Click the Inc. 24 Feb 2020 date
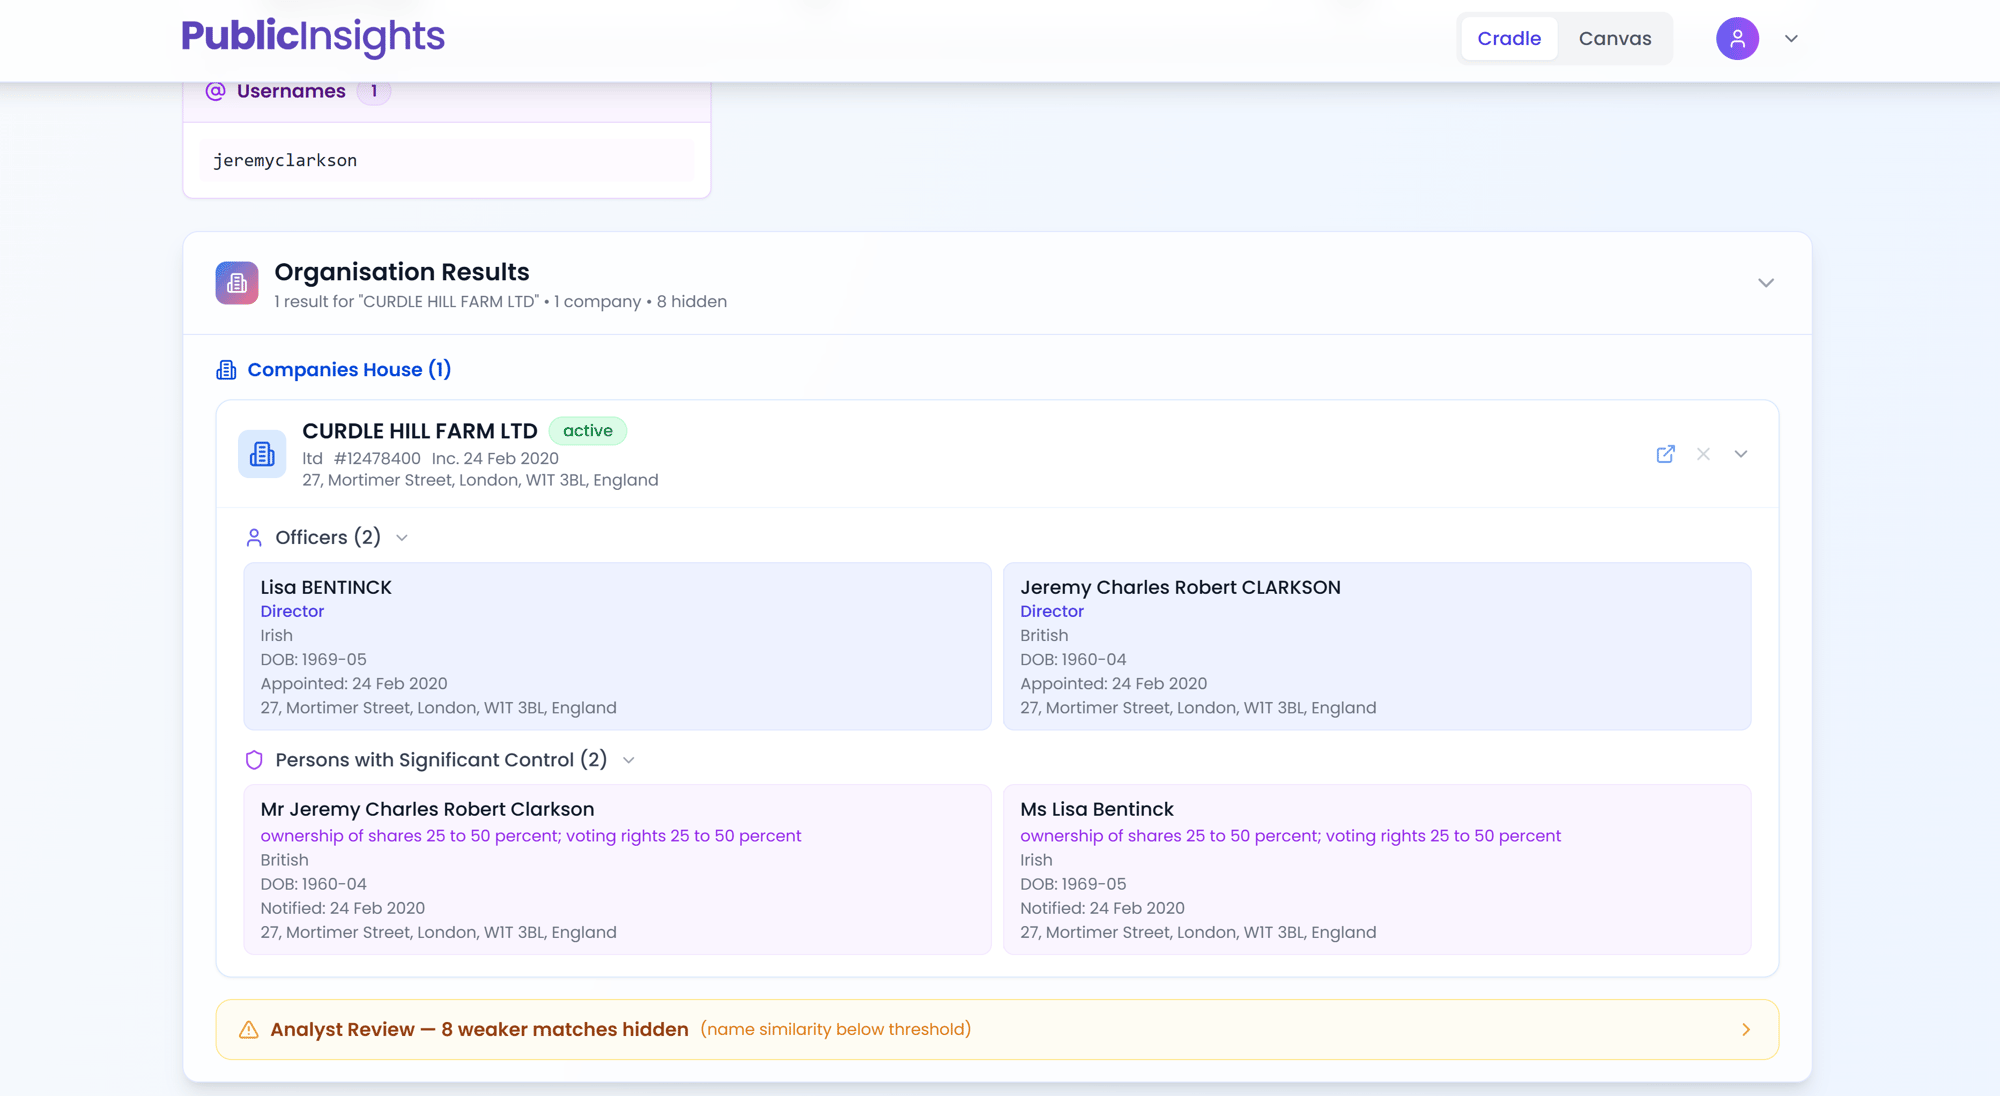The width and height of the screenshot is (2000, 1096). click(495, 459)
